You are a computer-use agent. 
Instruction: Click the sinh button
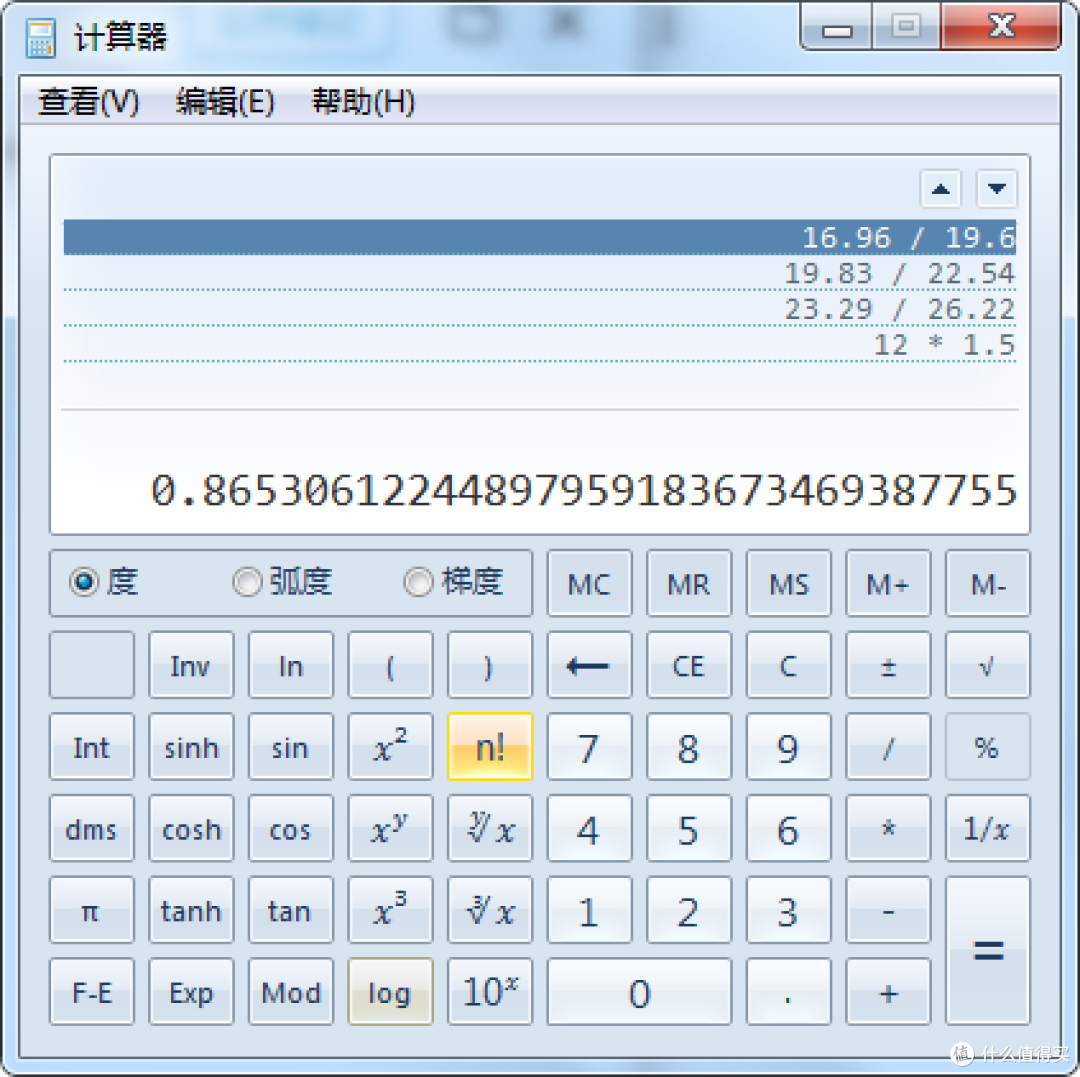[191, 746]
